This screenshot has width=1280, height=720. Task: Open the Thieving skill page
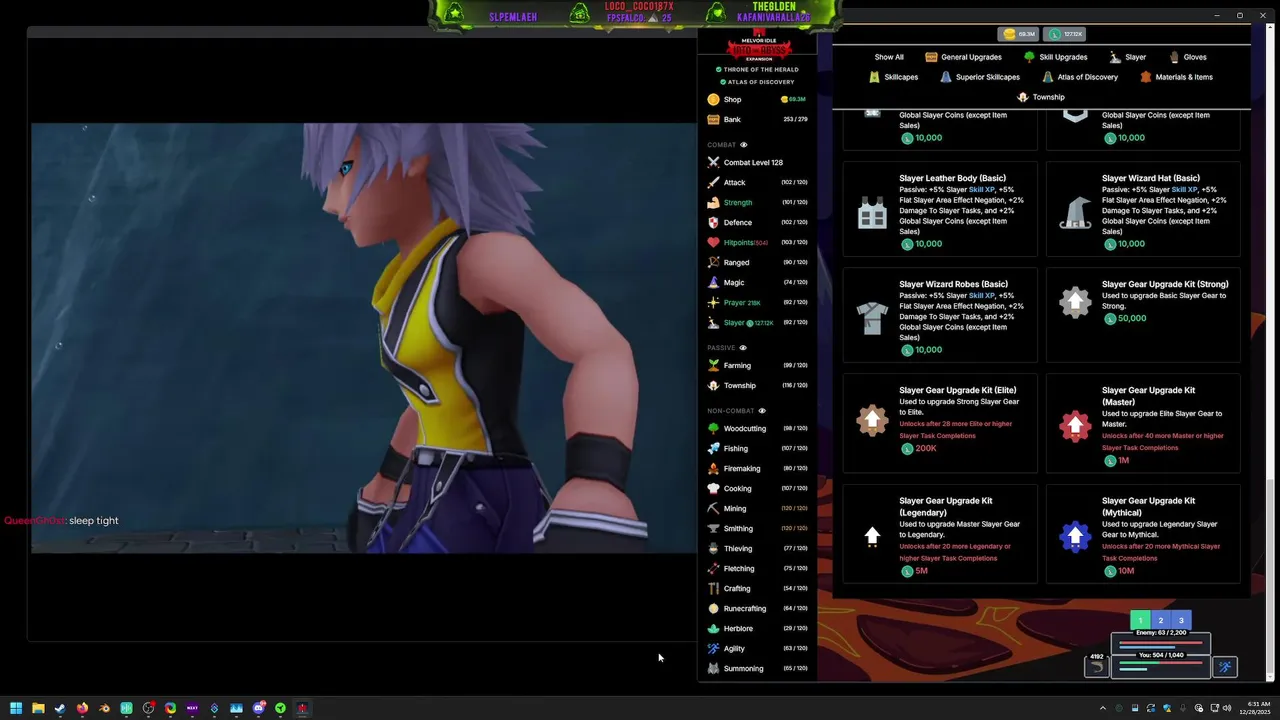tap(758, 548)
